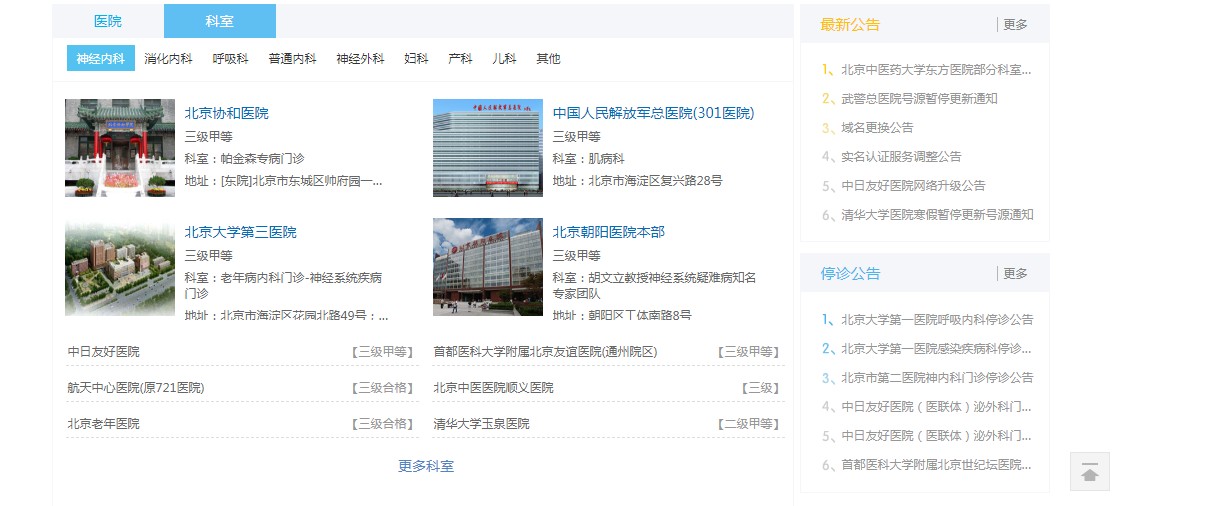This screenshot has width=1215, height=506.
Task: Choose the 消化内科 department filter
Action: [168, 59]
